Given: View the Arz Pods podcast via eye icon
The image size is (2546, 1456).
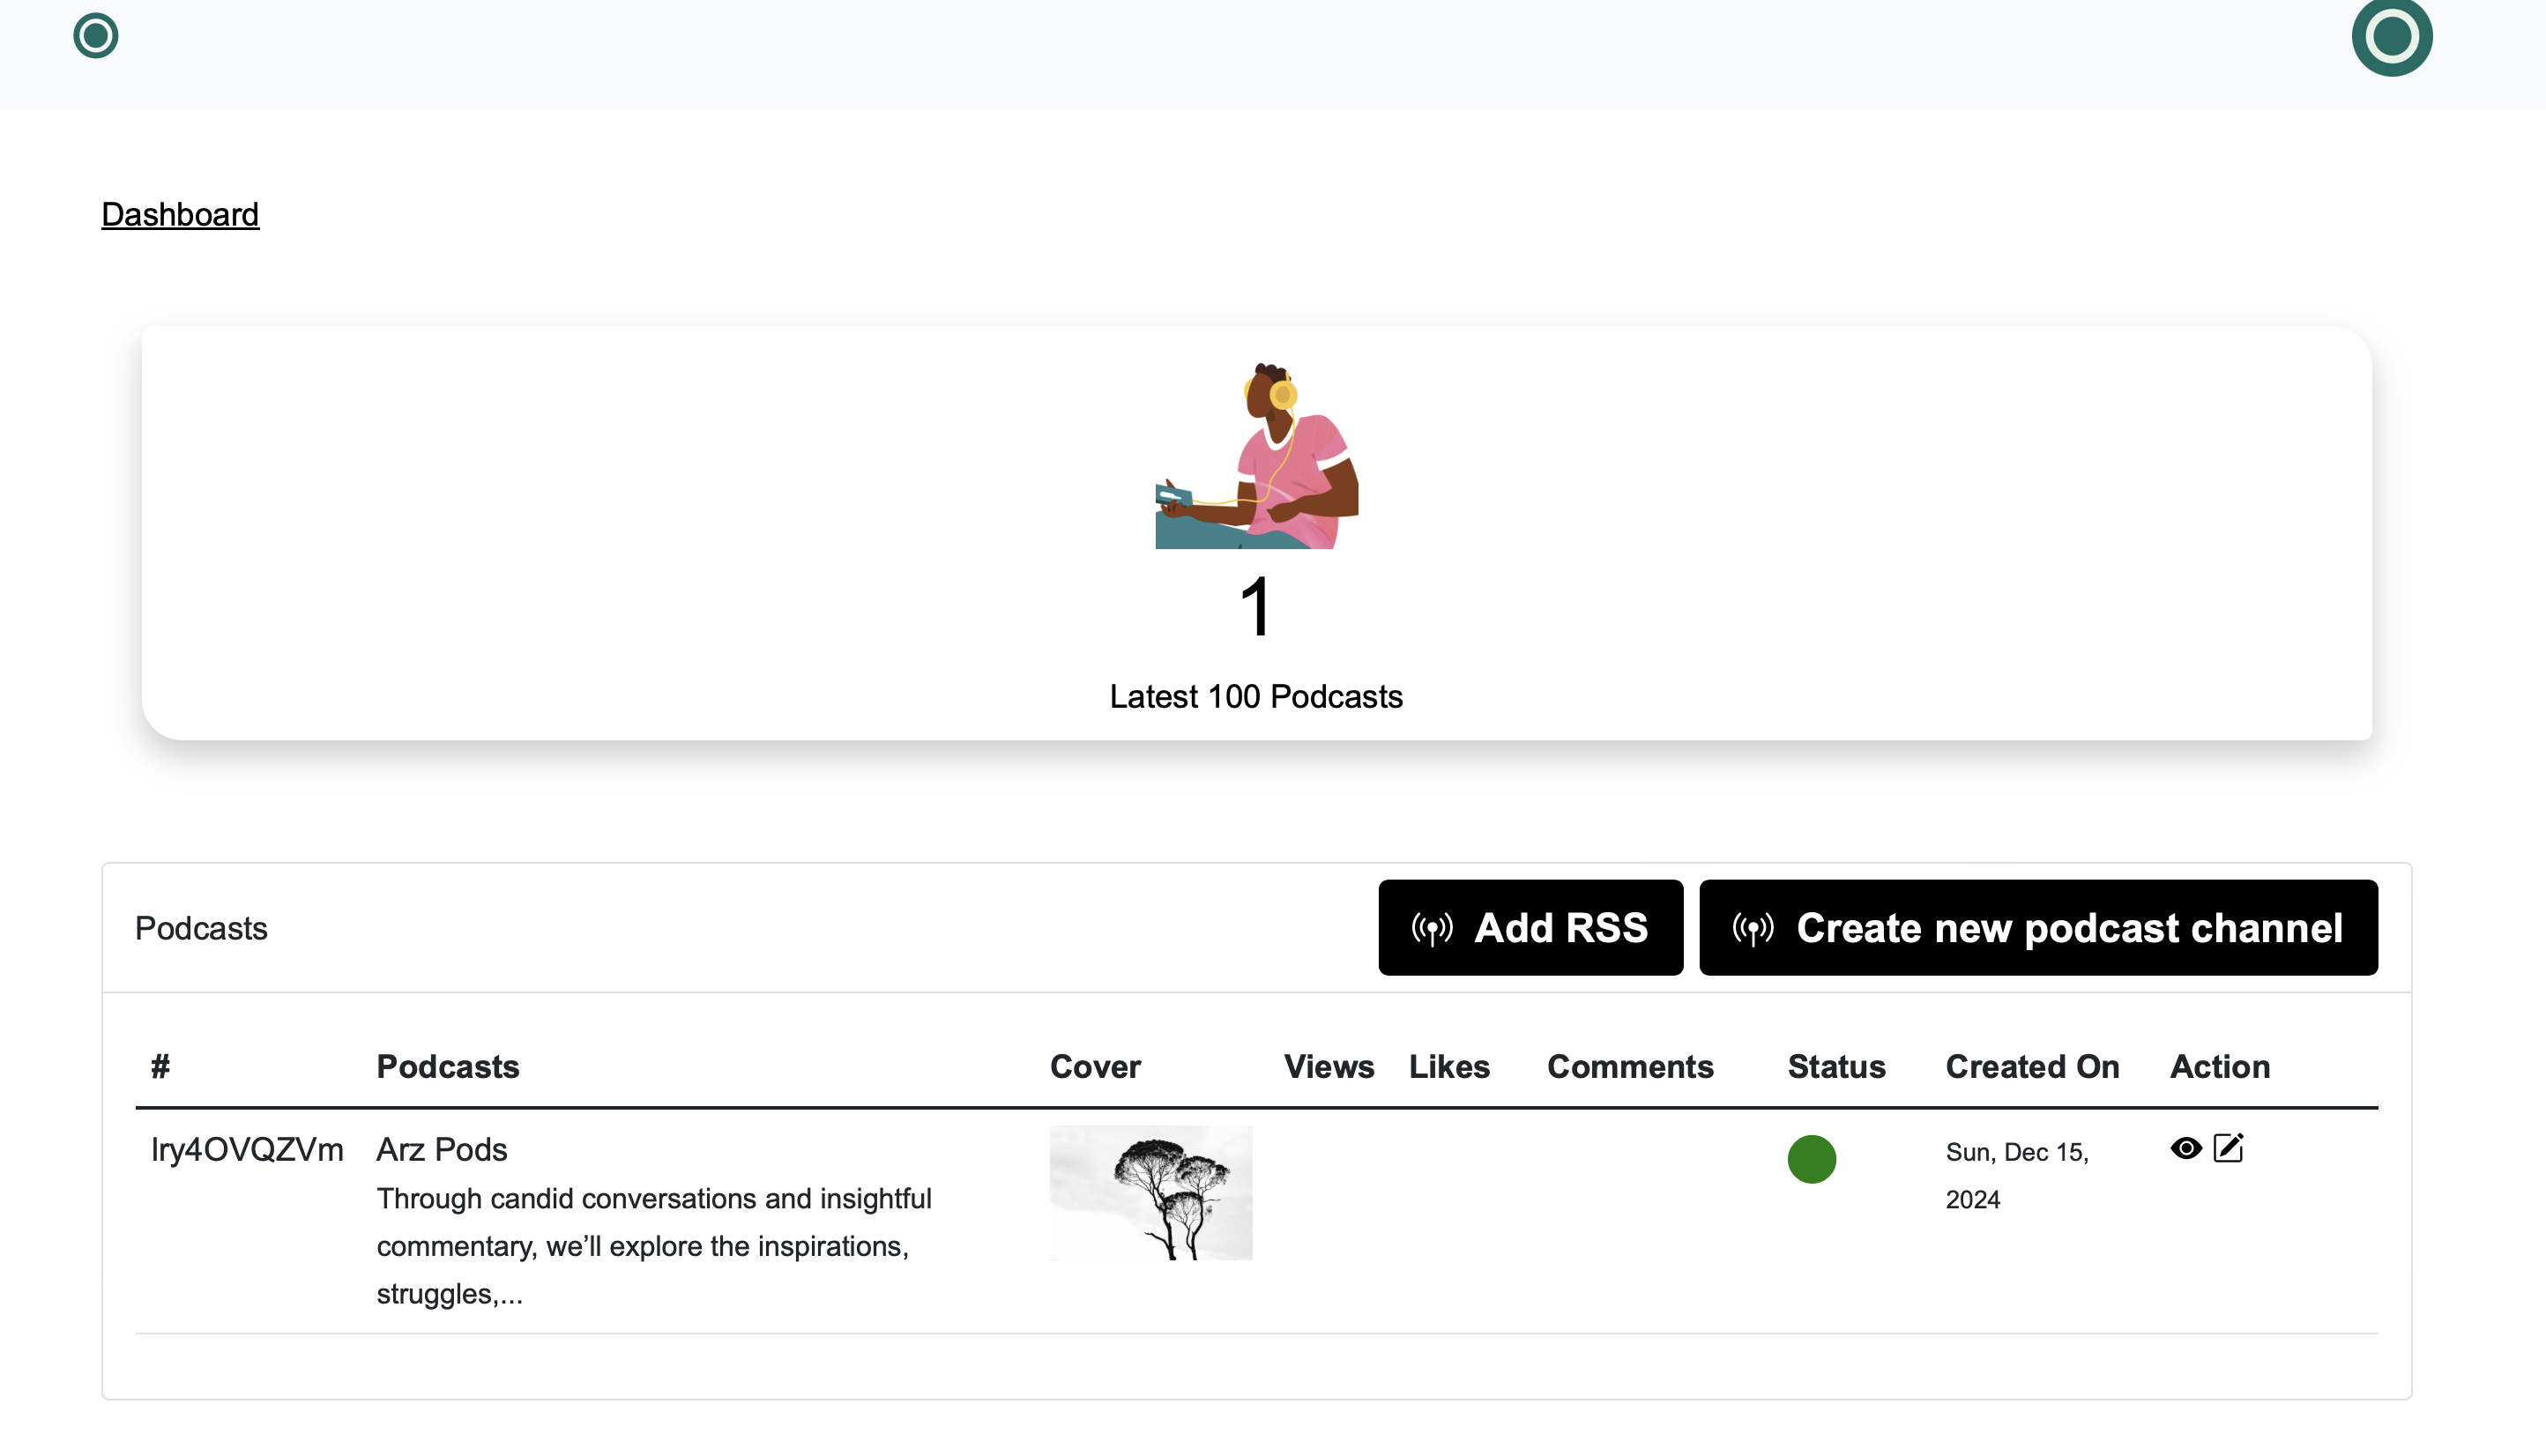Looking at the screenshot, I should 2186,1148.
